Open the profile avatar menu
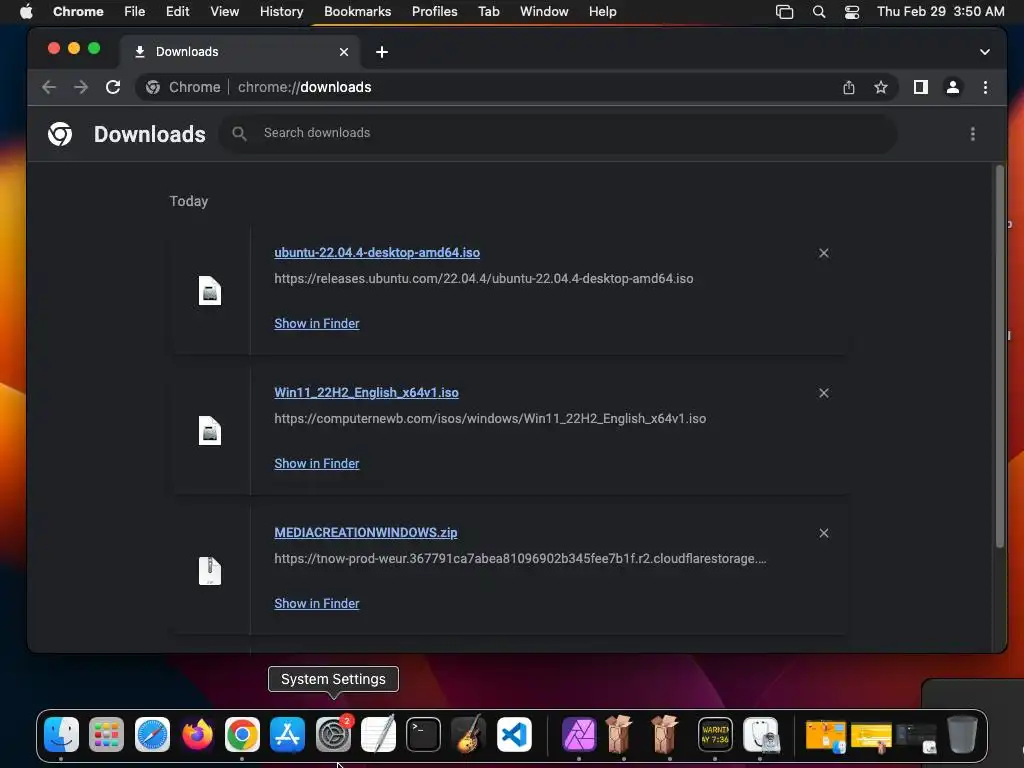The image size is (1024, 768). coord(953,87)
